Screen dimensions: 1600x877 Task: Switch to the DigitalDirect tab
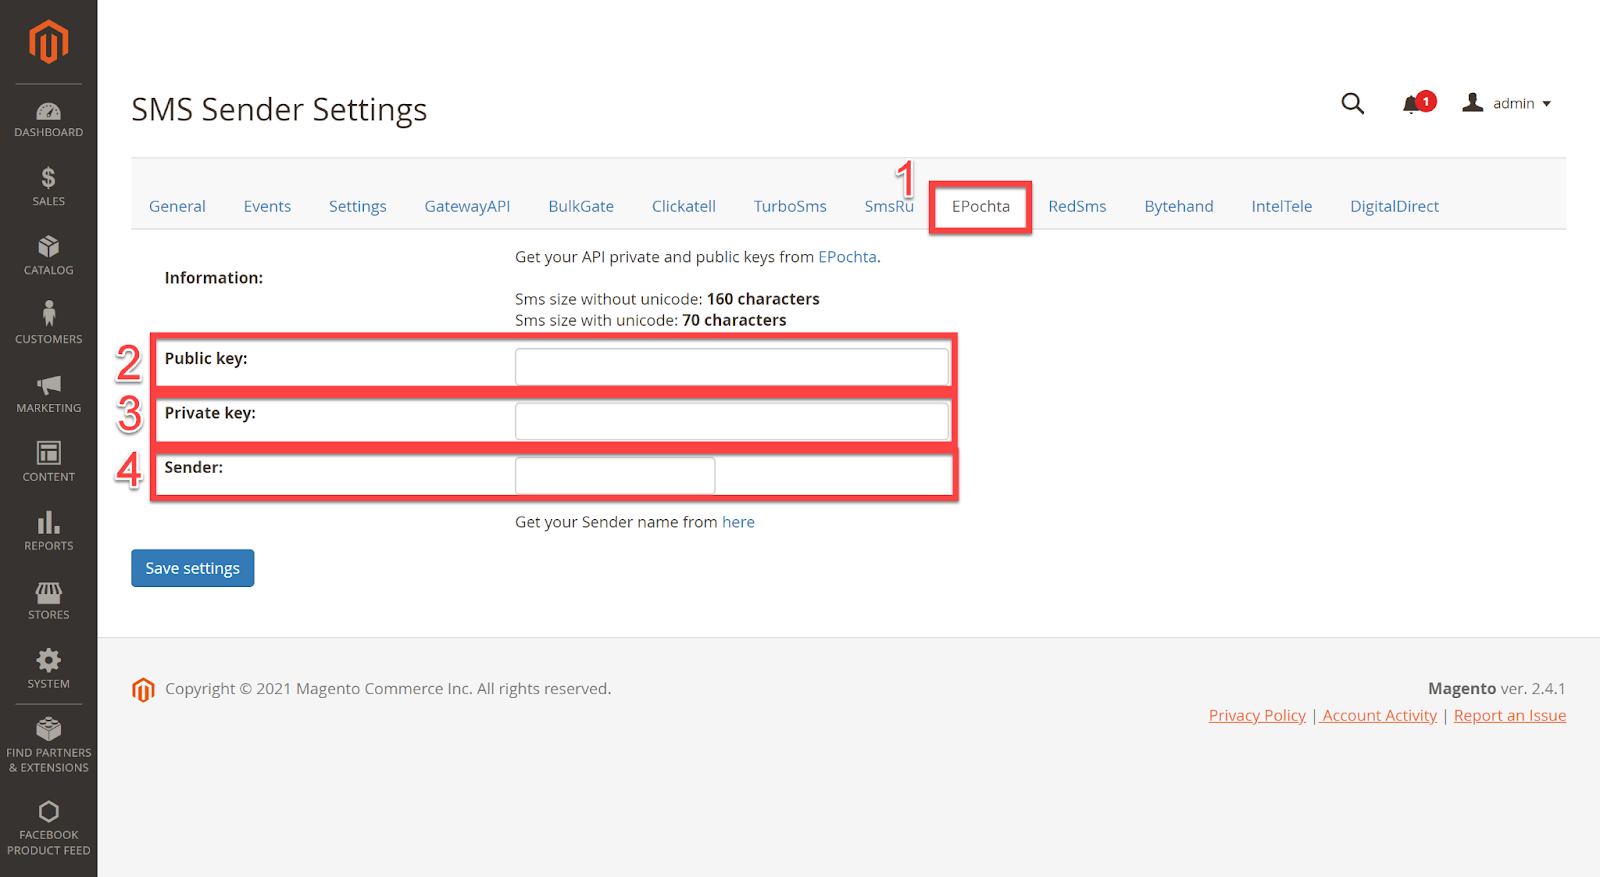pyautogui.click(x=1394, y=206)
